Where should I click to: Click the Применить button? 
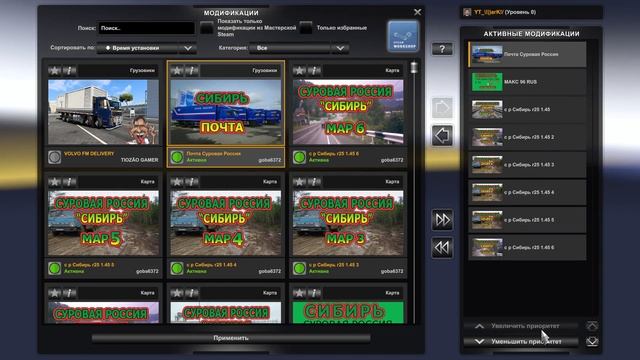pyautogui.click(x=231, y=338)
